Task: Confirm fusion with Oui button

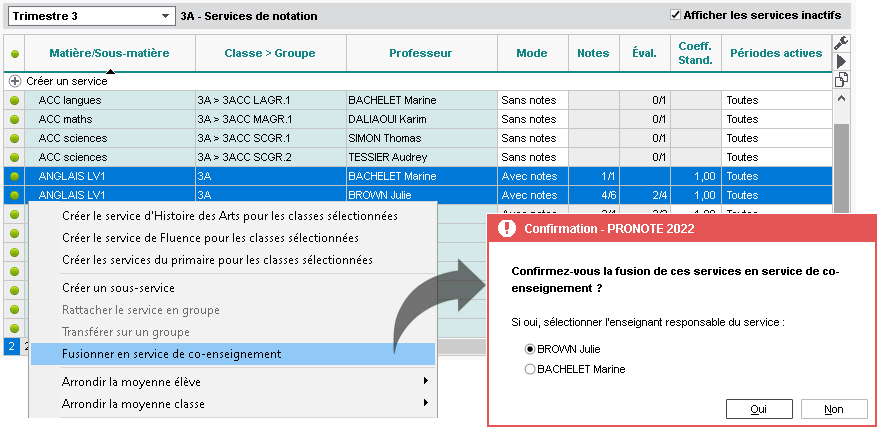Action: point(759,409)
